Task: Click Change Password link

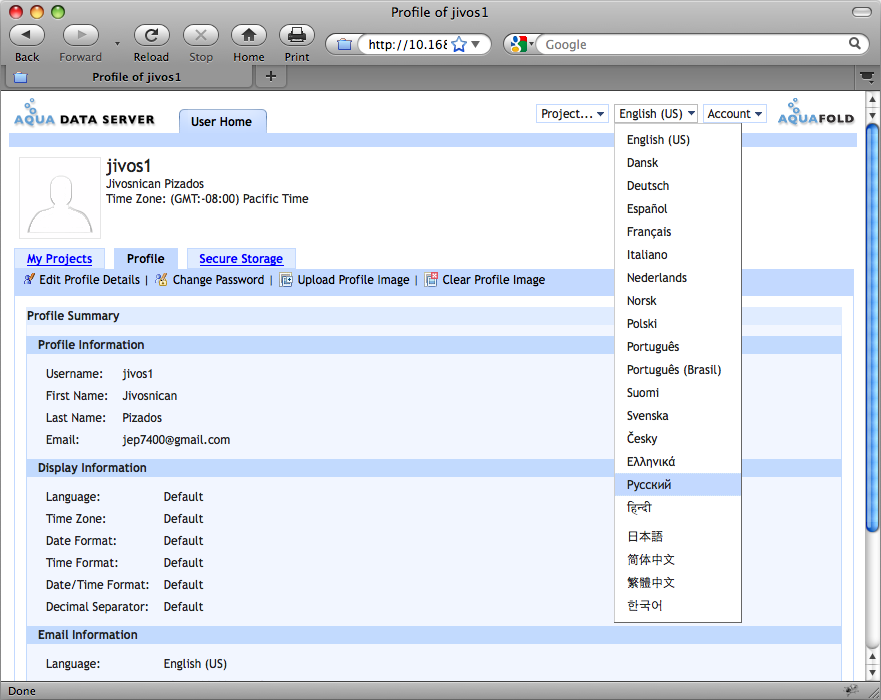Action: coord(218,280)
